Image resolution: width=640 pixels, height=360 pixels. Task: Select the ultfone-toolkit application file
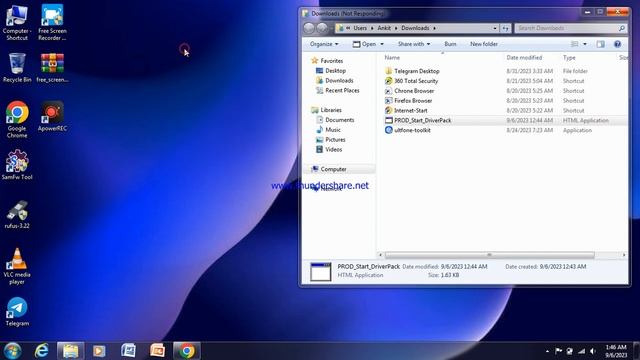pyautogui.click(x=408, y=130)
